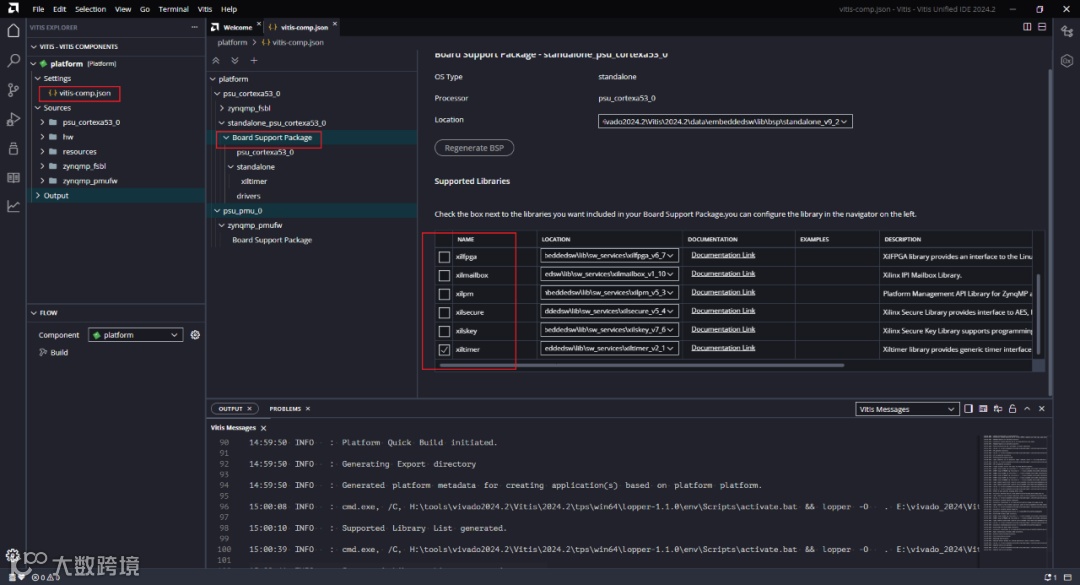The image size is (1080, 585).
Task: Open the hexagon icon in right sidebar
Action: tap(1067, 61)
